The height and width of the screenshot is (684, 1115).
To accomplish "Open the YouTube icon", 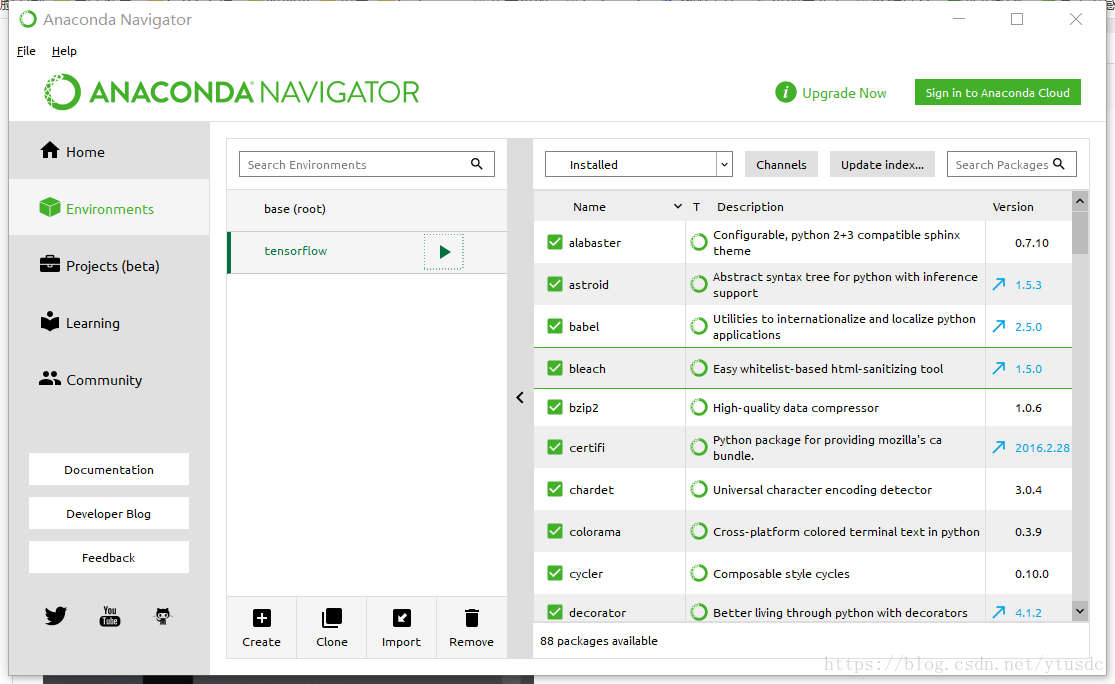I will [110, 616].
